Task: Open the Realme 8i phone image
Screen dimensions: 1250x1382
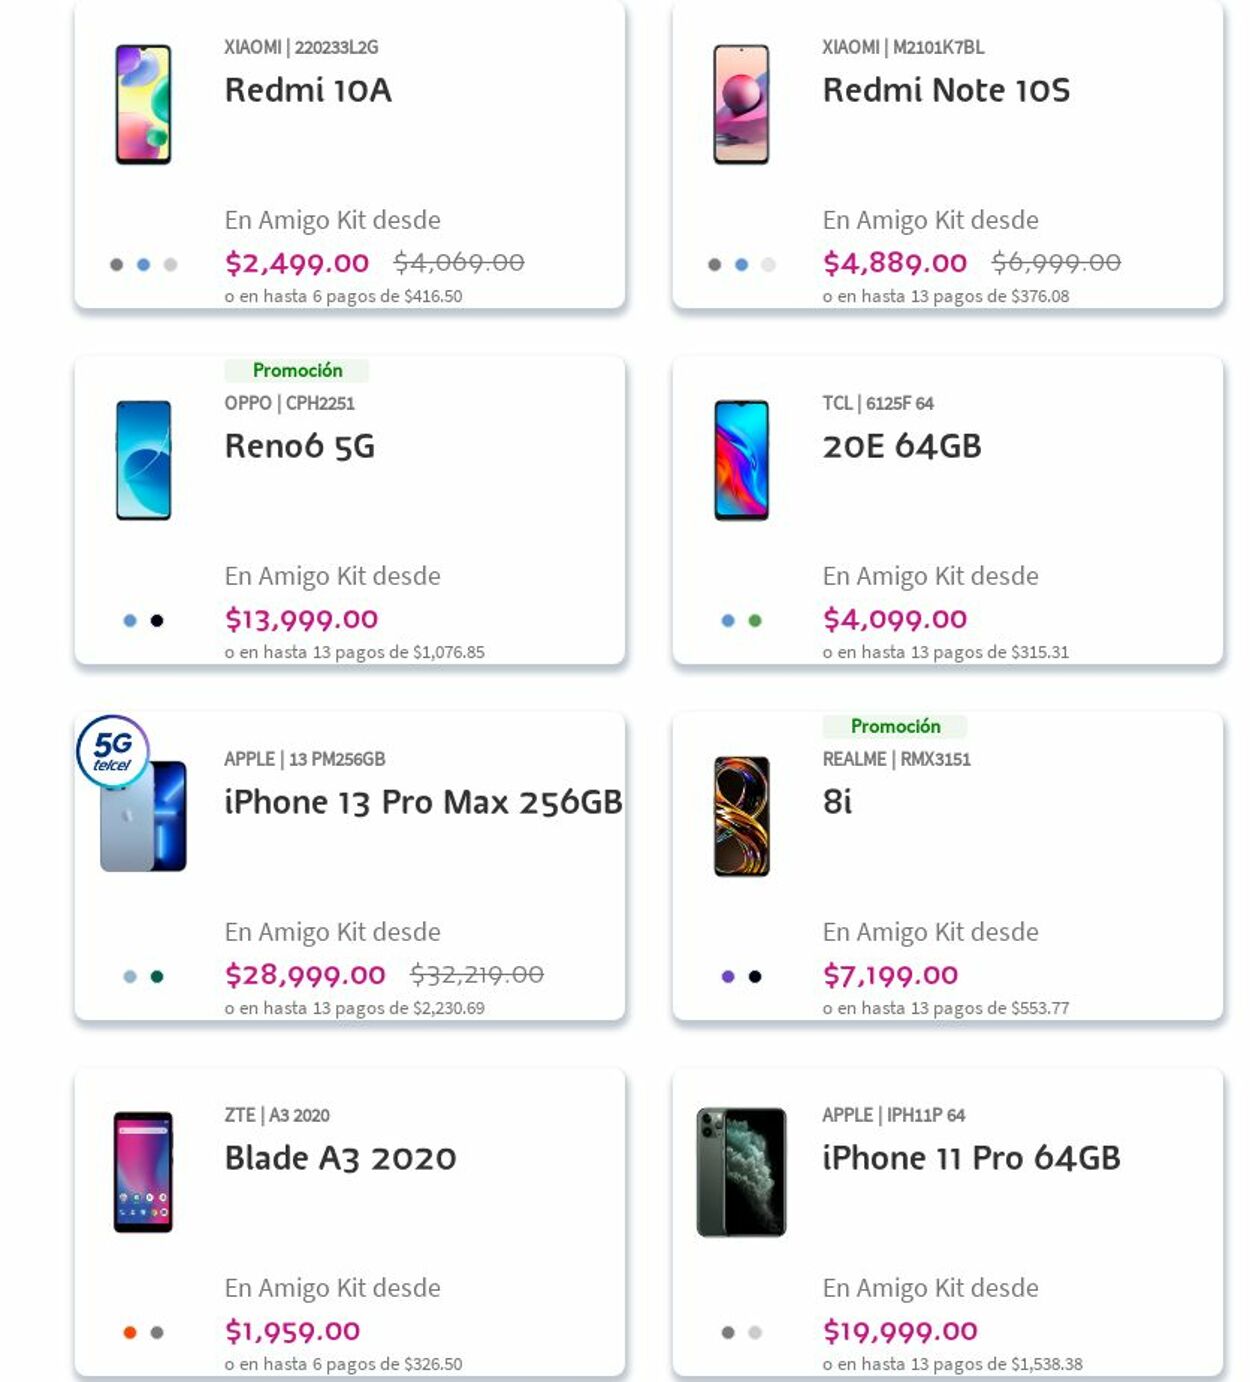Action: pyautogui.click(x=741, y=816)
